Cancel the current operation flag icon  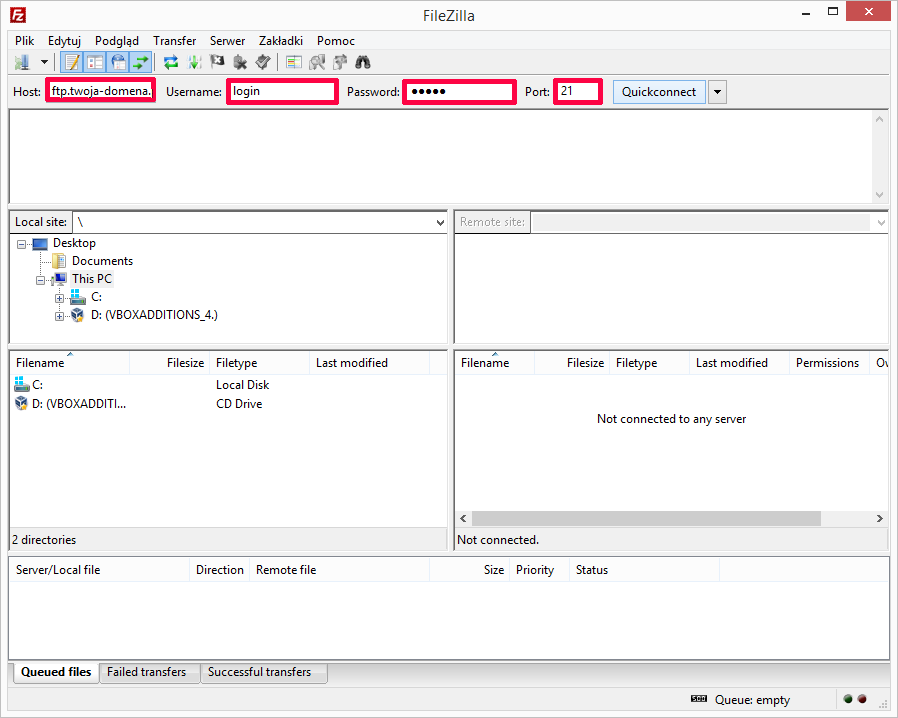coord(217,62)
